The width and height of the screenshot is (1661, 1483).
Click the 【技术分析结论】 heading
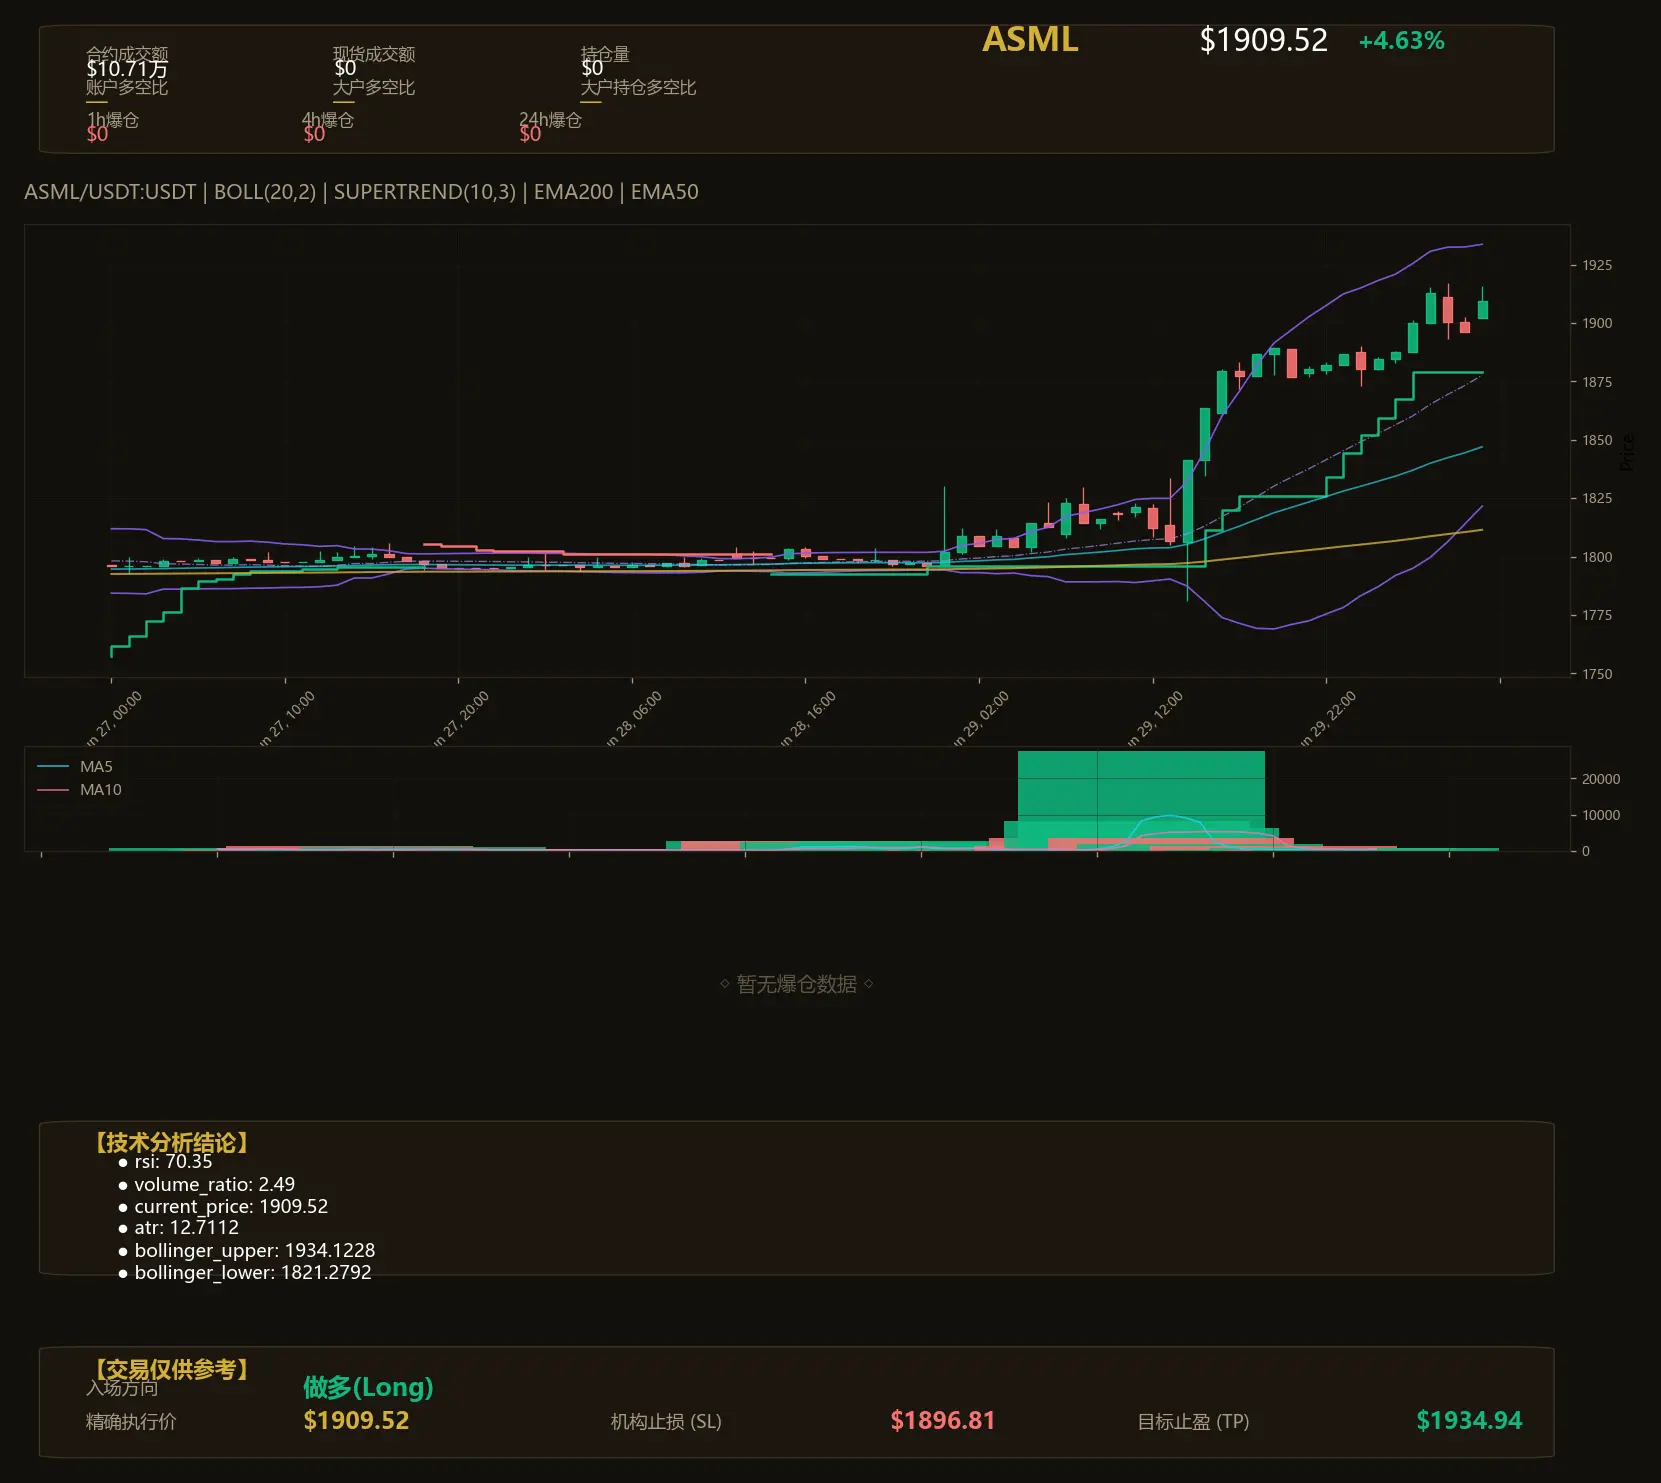(x=170, y=1143)
